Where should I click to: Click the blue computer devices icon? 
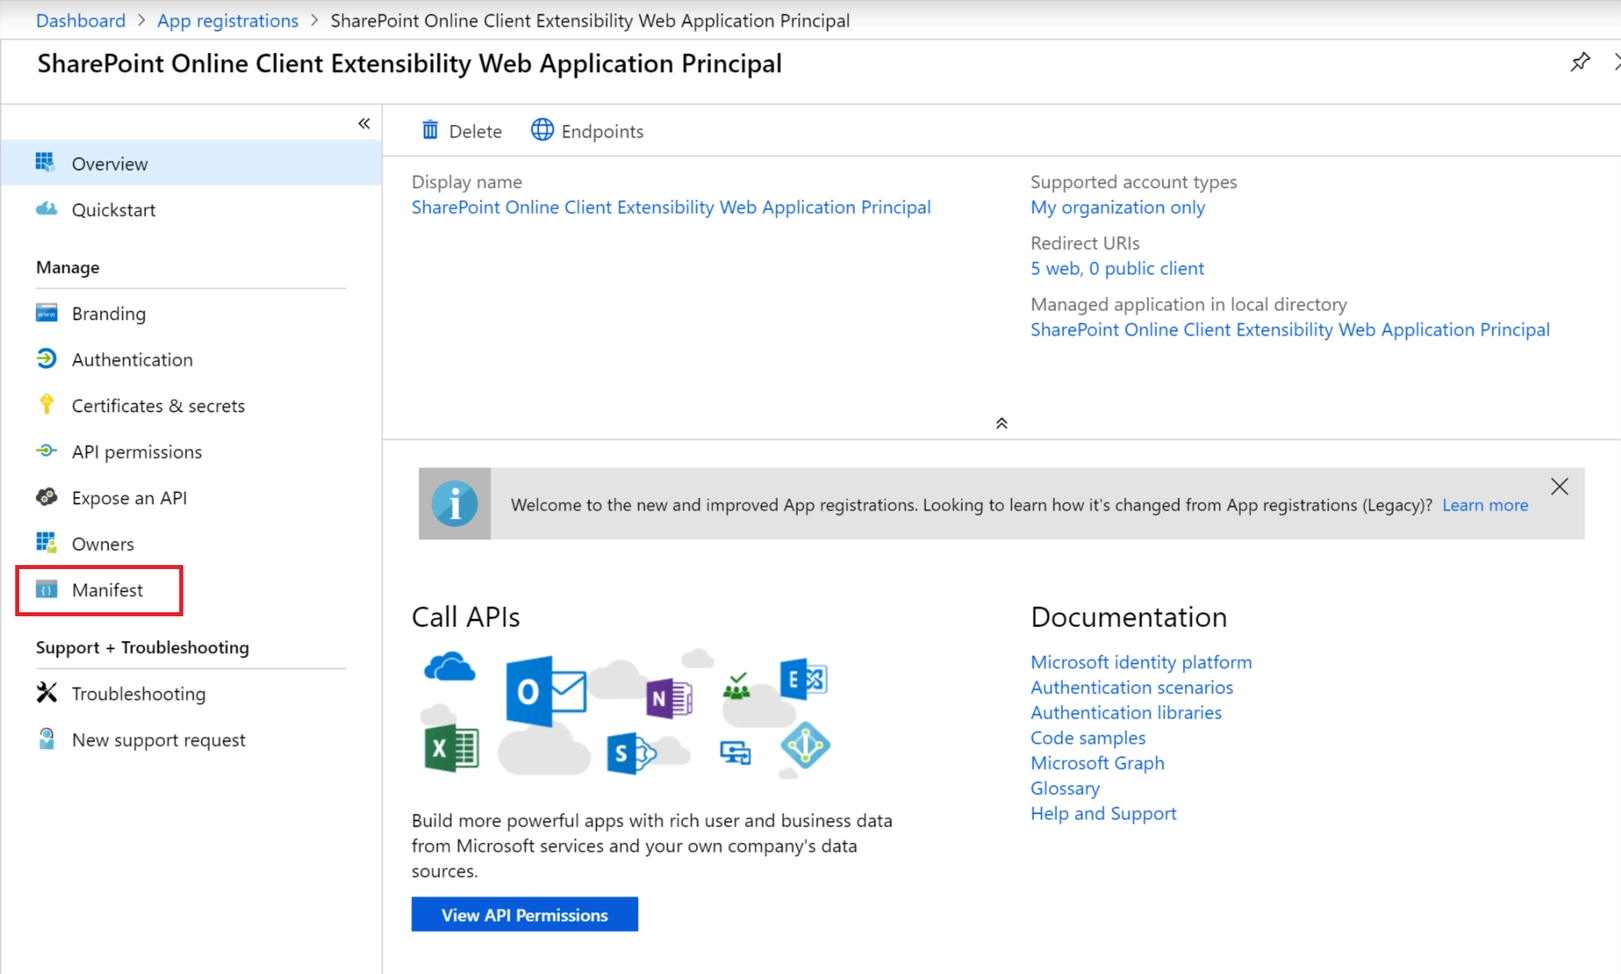click(x=735, y=752)
